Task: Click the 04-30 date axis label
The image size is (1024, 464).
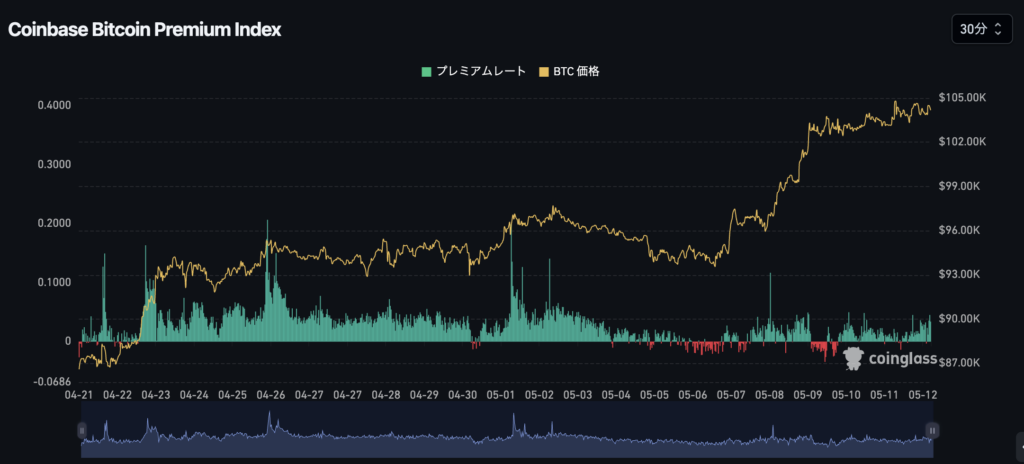Action: point(464,395)
